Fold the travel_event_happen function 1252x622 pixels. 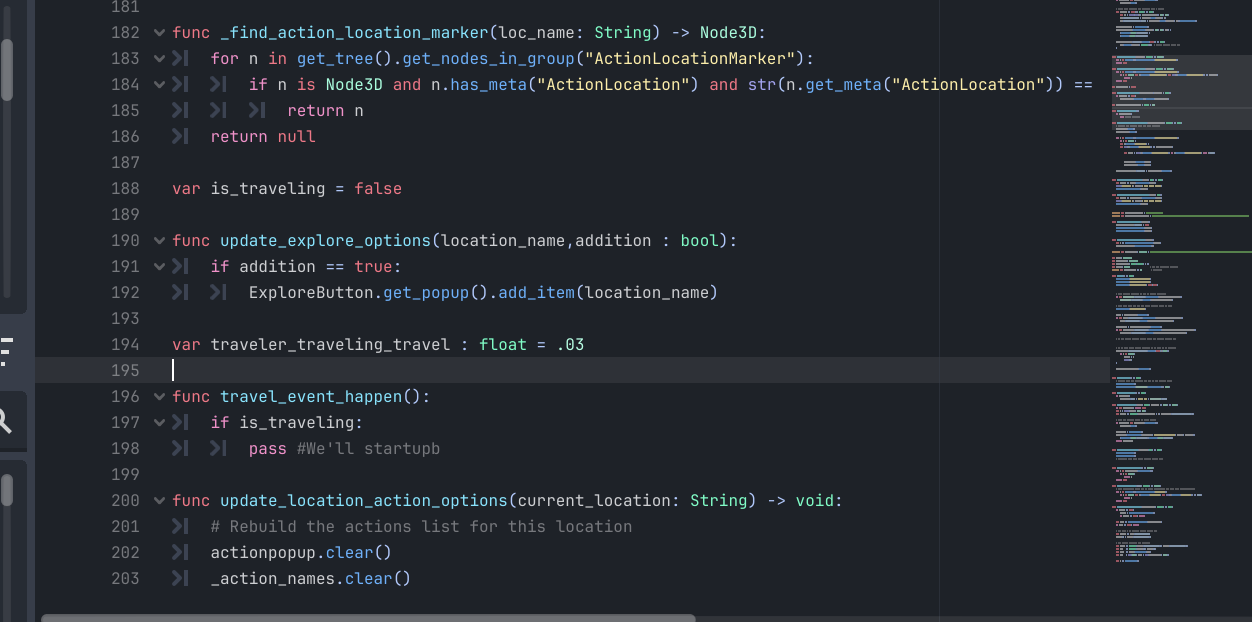159,397
